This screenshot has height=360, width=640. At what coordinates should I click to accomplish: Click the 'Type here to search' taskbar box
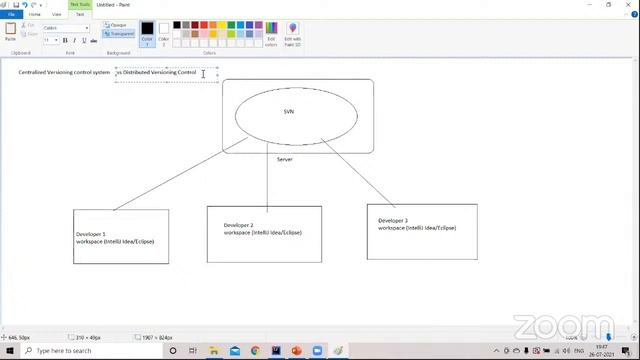[x=91, y=351]
